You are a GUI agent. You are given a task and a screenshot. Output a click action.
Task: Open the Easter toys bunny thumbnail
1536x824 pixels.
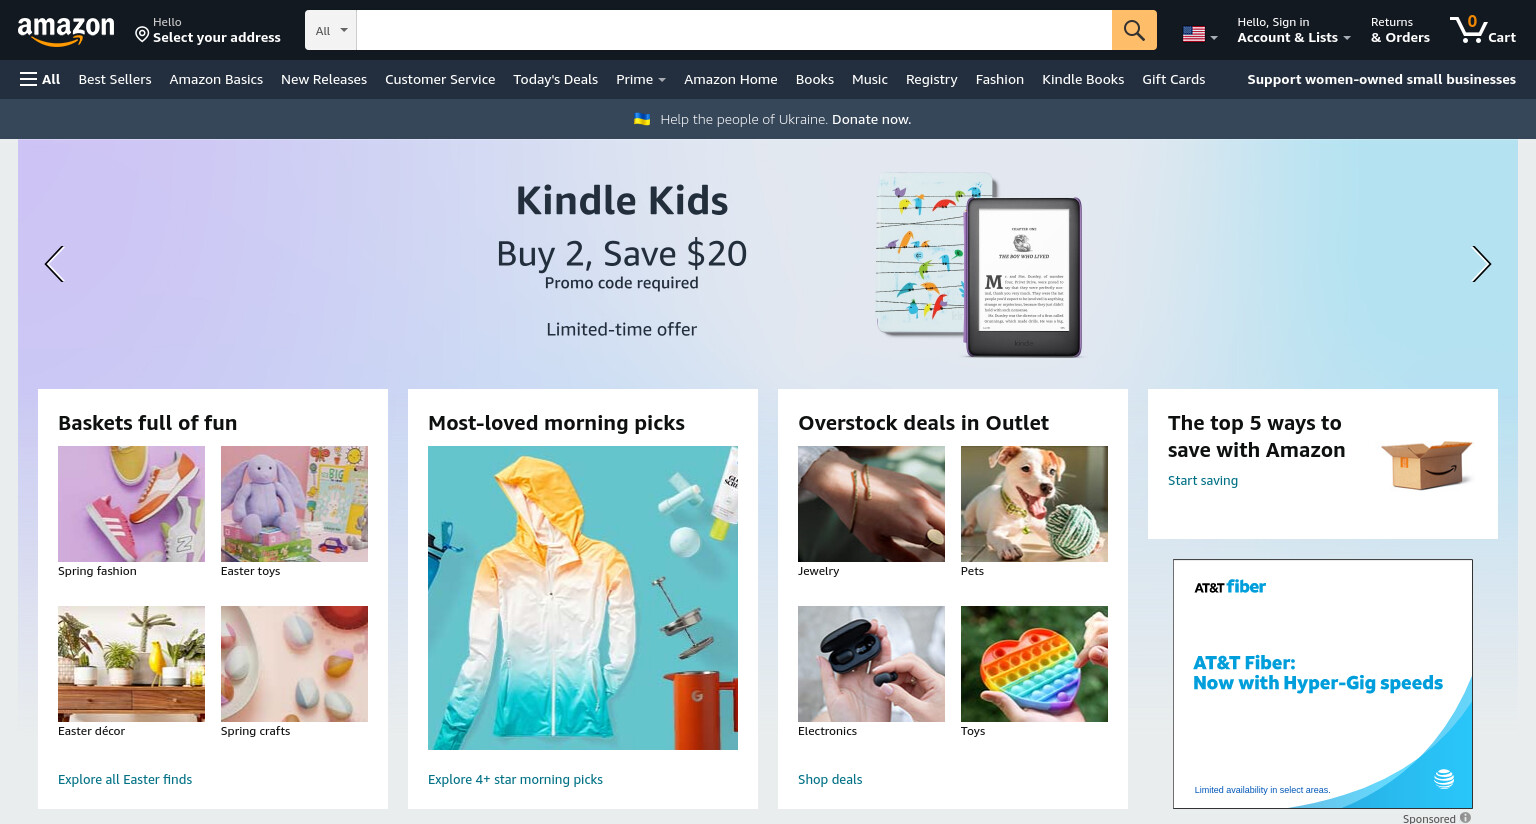coord(294,504)
